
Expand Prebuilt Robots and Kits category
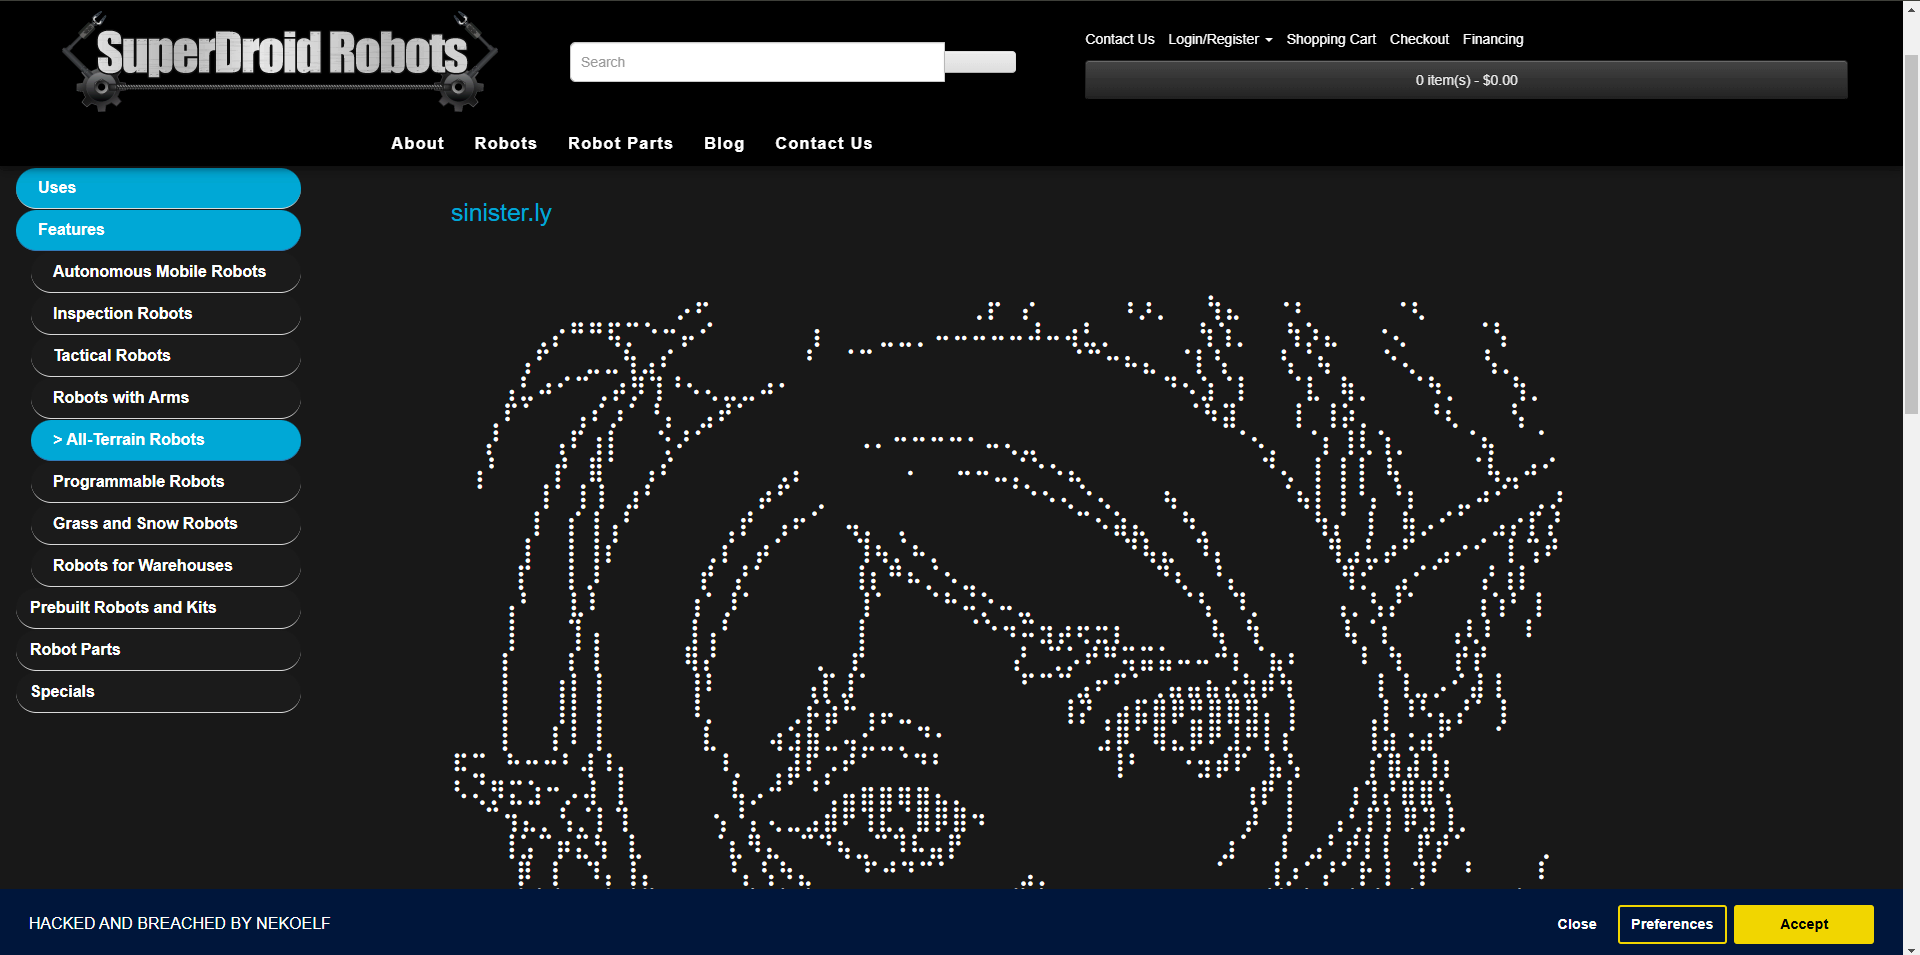pyautogui.click(x=158, y=608)
